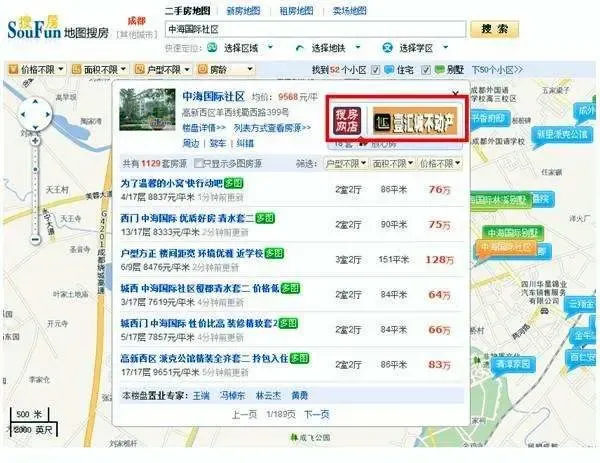Open the 壹汇城不动产 banner
The height and width of the screenshot is (463, 600).
(x=415, y=121)
